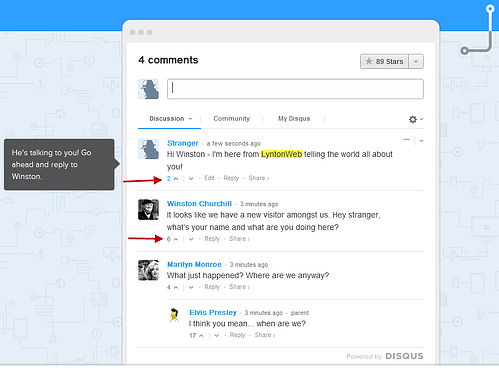This screenshot has width=499, height=379.
Task: Focus the new comment text box
Action: pos(295,89)
